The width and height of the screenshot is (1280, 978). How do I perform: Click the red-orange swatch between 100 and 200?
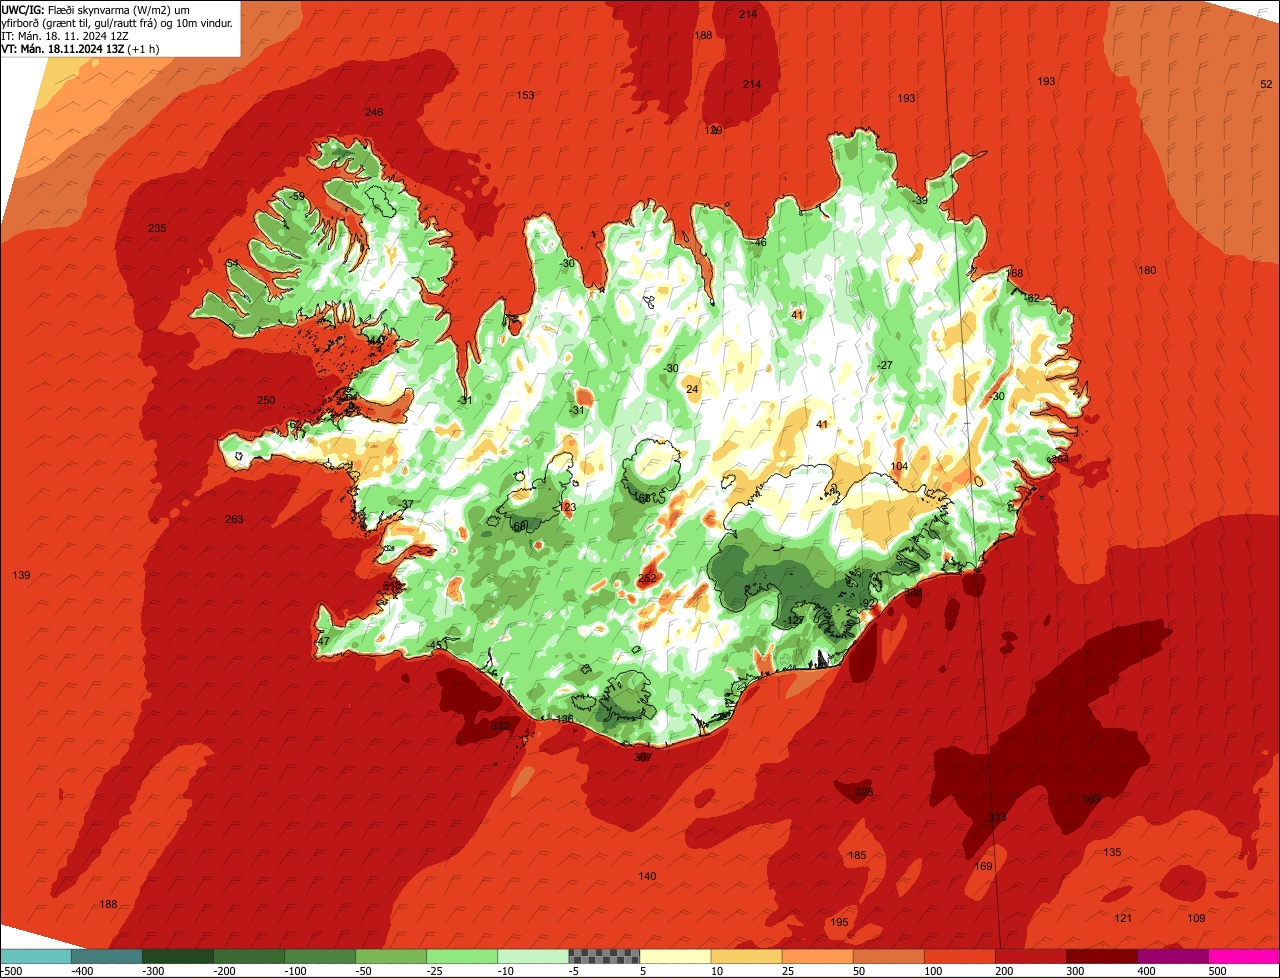pyautogui.click(x=959, y=956)
